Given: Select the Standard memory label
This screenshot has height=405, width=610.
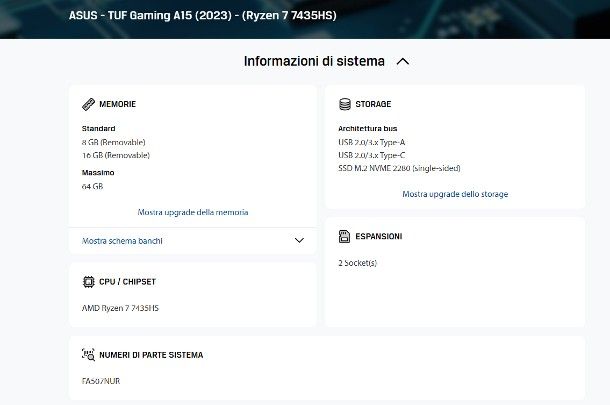Looking at the screenshot, I should (x=98, y=128).
